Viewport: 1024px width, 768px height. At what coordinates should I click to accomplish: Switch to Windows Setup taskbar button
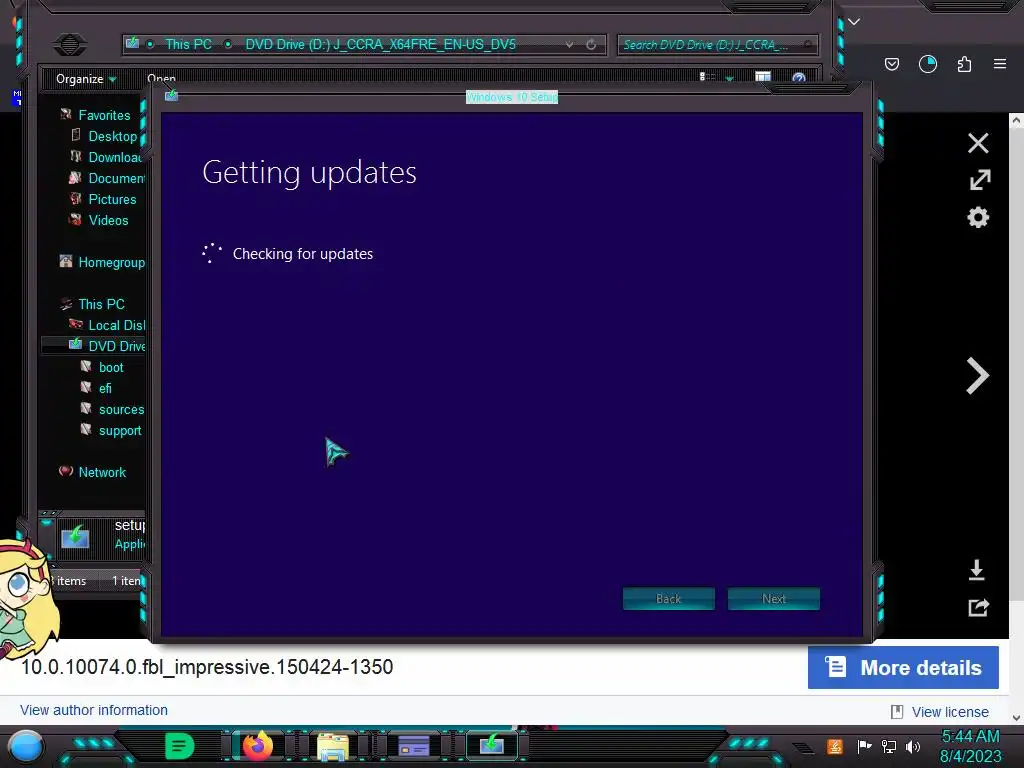point(492,744)
